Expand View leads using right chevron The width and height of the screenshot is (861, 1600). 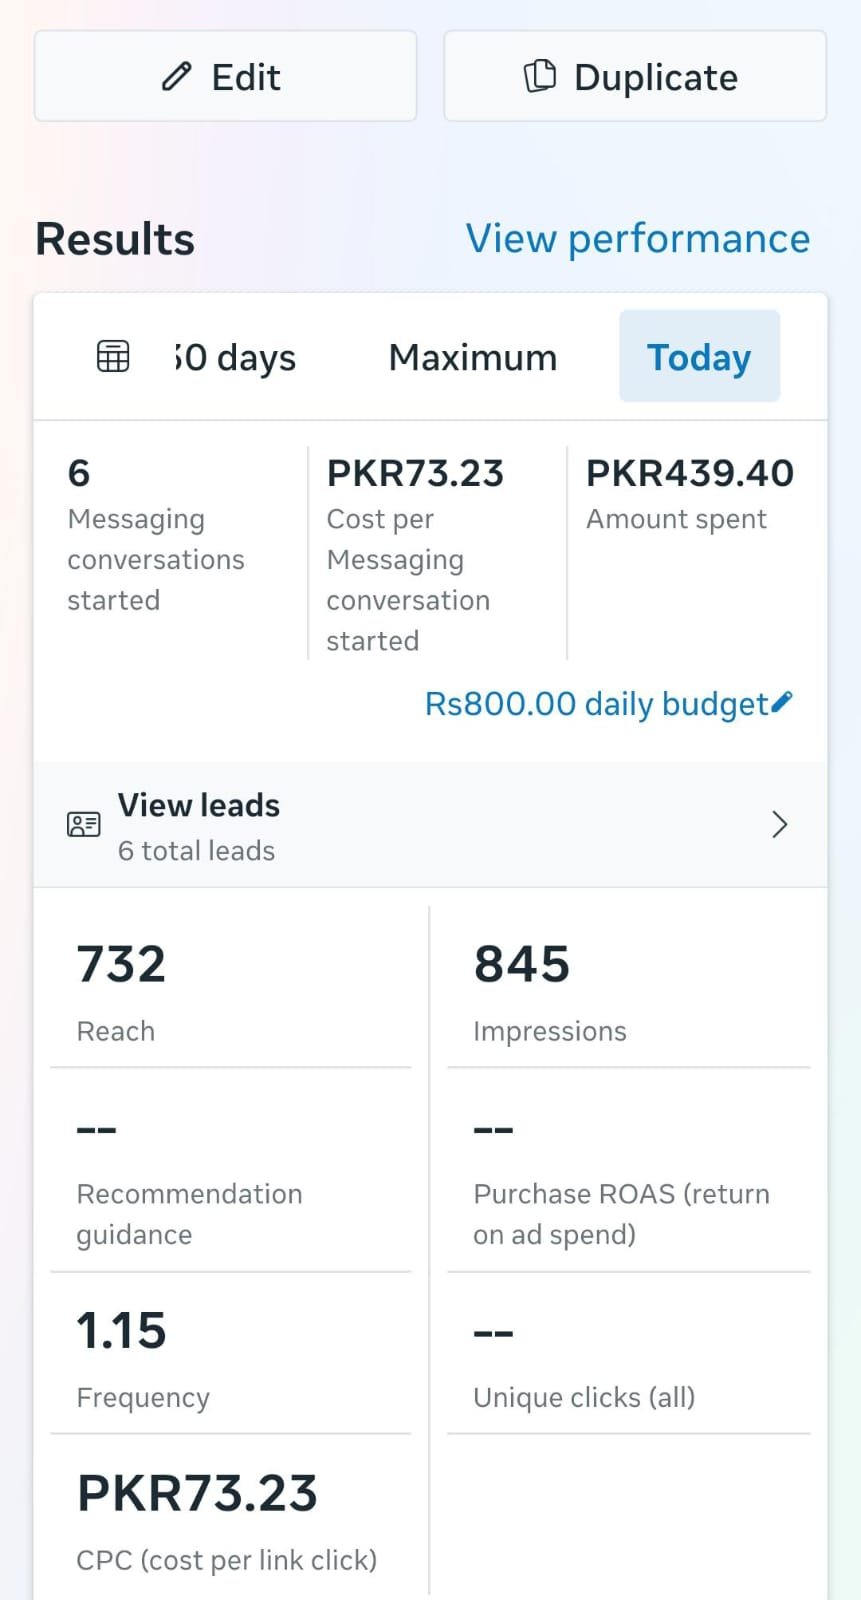(780, 825)
